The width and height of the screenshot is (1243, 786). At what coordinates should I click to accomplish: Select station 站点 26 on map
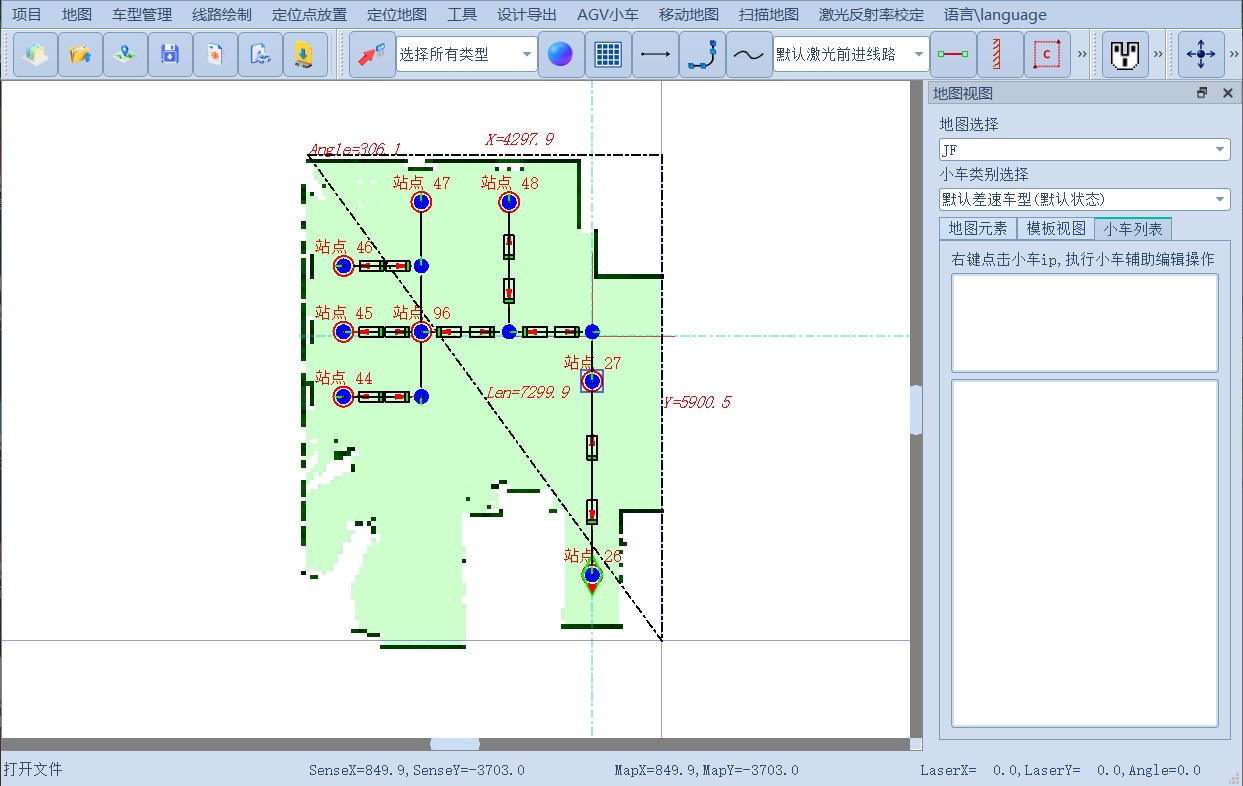(x=592, y=575)
